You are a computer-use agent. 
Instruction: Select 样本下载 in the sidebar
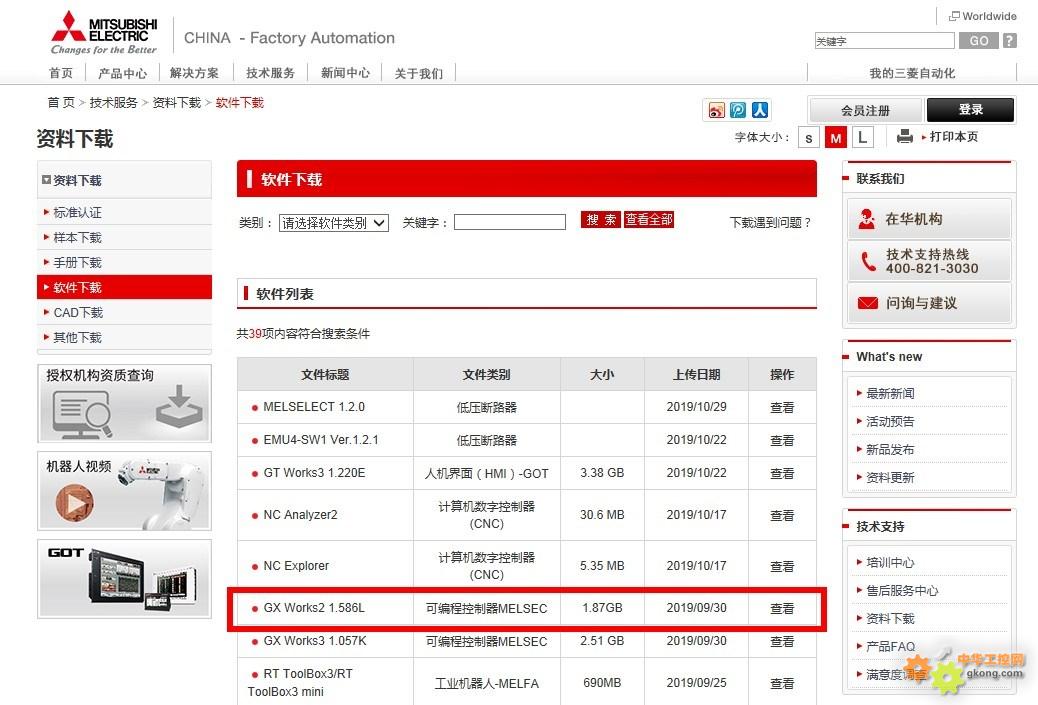coord(124,238)
